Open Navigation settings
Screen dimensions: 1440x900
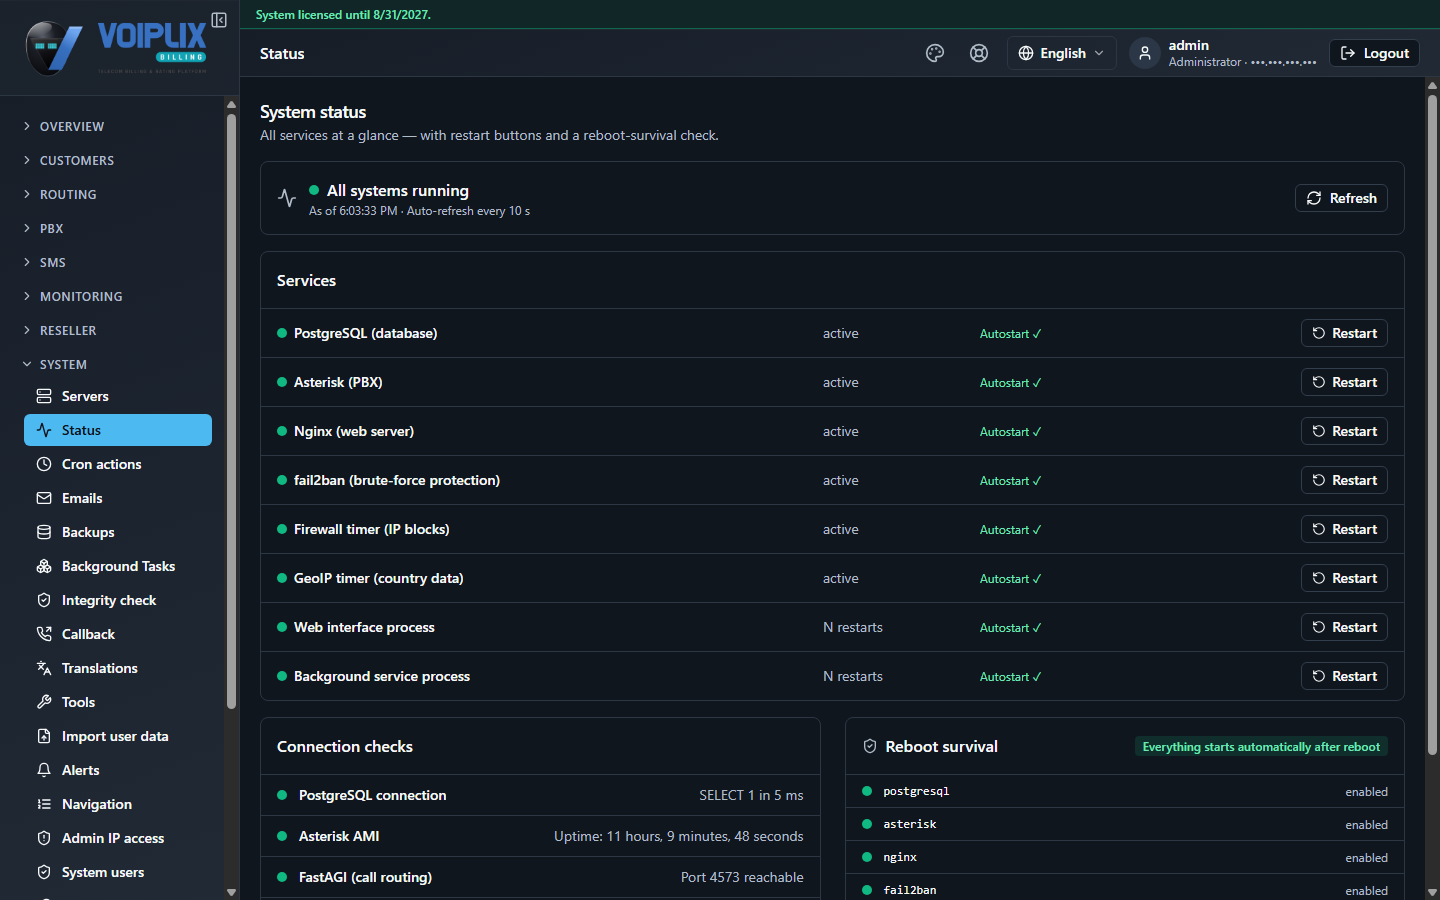coord(118,804)
